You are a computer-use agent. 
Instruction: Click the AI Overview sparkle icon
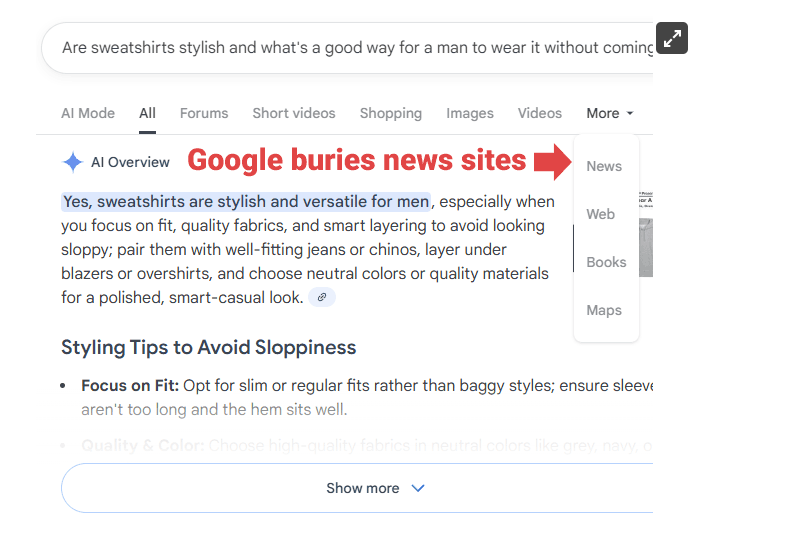click(x=72, y=162)
